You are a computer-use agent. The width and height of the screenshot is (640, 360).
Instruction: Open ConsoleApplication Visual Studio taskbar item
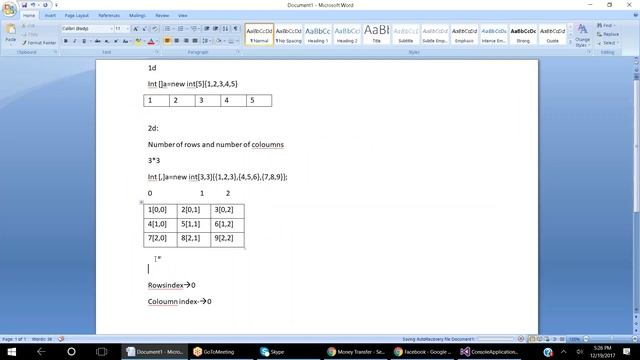click(x=489, y=352)
